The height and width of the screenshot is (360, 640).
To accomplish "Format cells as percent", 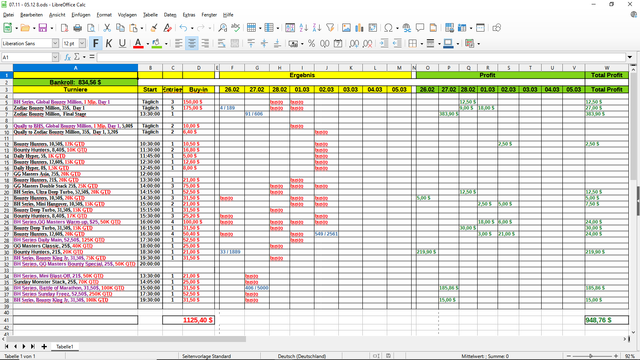I will pos(311,43).
